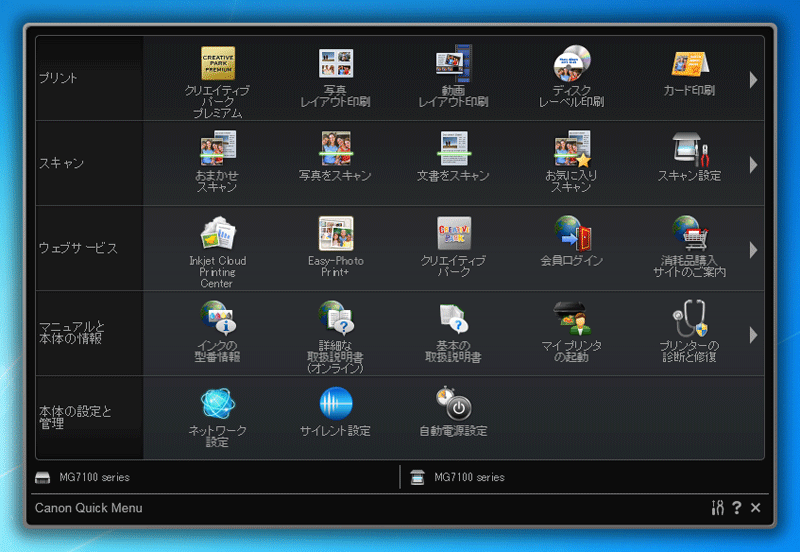Open スキャン設定

pyautogui.click(x=690, y=148)
